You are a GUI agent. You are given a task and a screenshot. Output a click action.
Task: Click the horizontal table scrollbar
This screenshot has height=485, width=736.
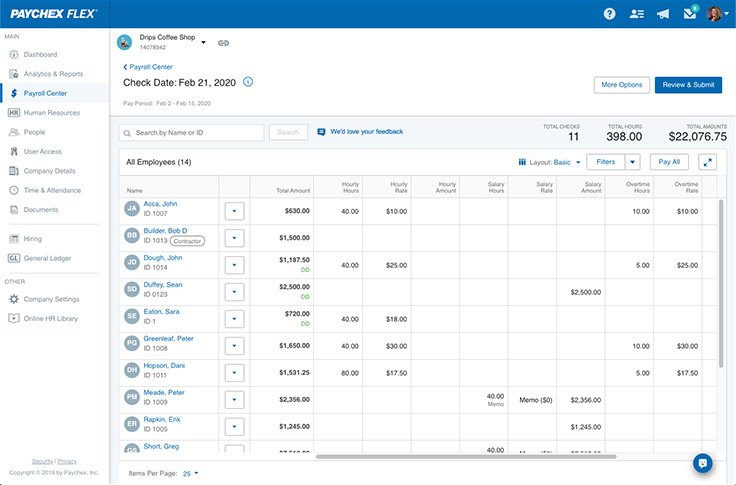point(466,456)
